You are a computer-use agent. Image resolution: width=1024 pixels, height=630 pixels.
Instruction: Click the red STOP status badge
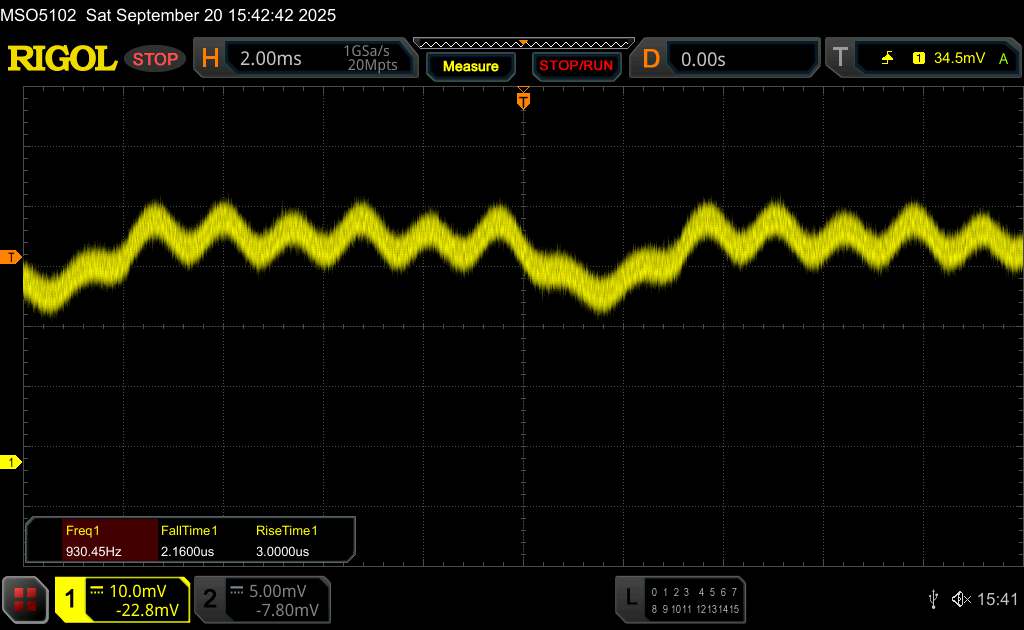tap(156, 59)
